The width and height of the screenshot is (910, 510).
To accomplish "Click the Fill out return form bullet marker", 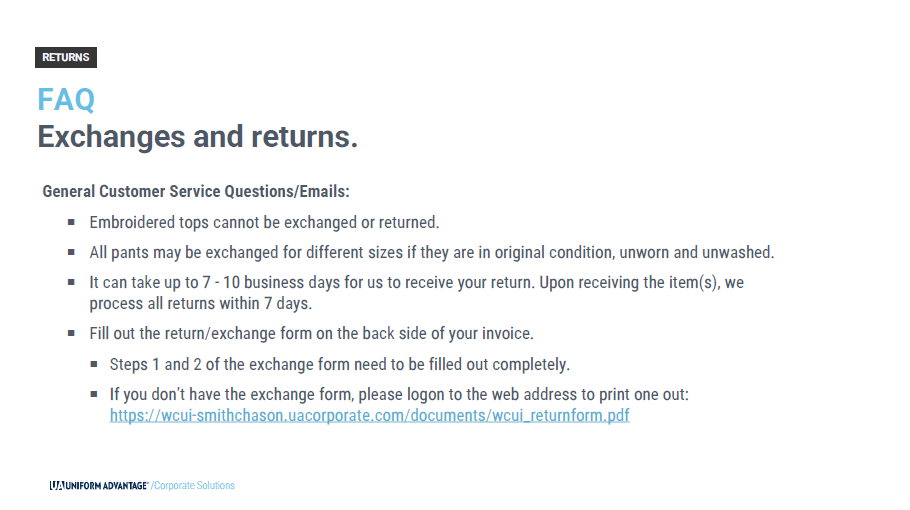I will point(71,334).
